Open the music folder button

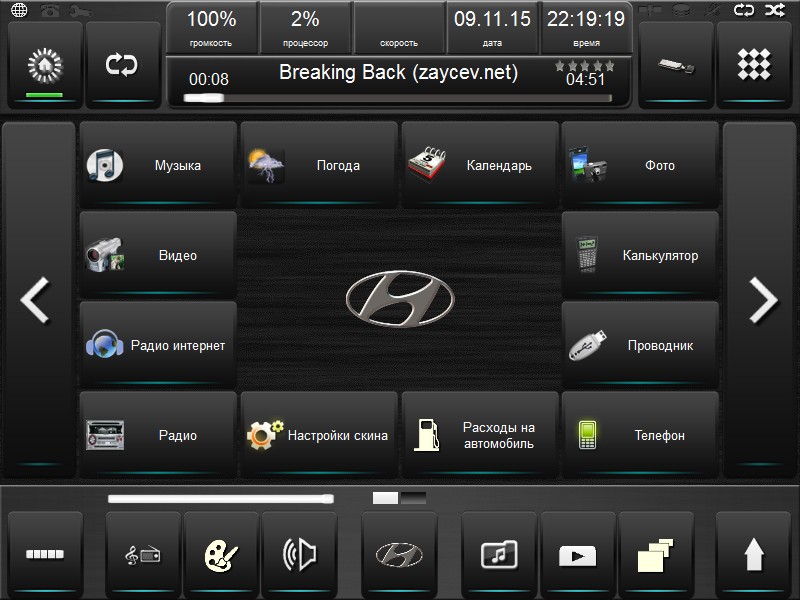click(499, 554)
